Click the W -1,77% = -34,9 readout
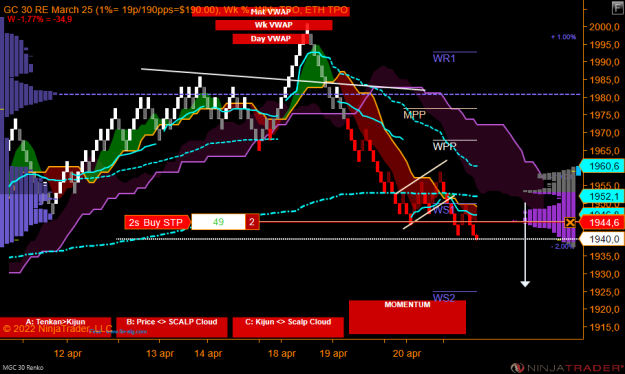625x374 pixels. 39,19
